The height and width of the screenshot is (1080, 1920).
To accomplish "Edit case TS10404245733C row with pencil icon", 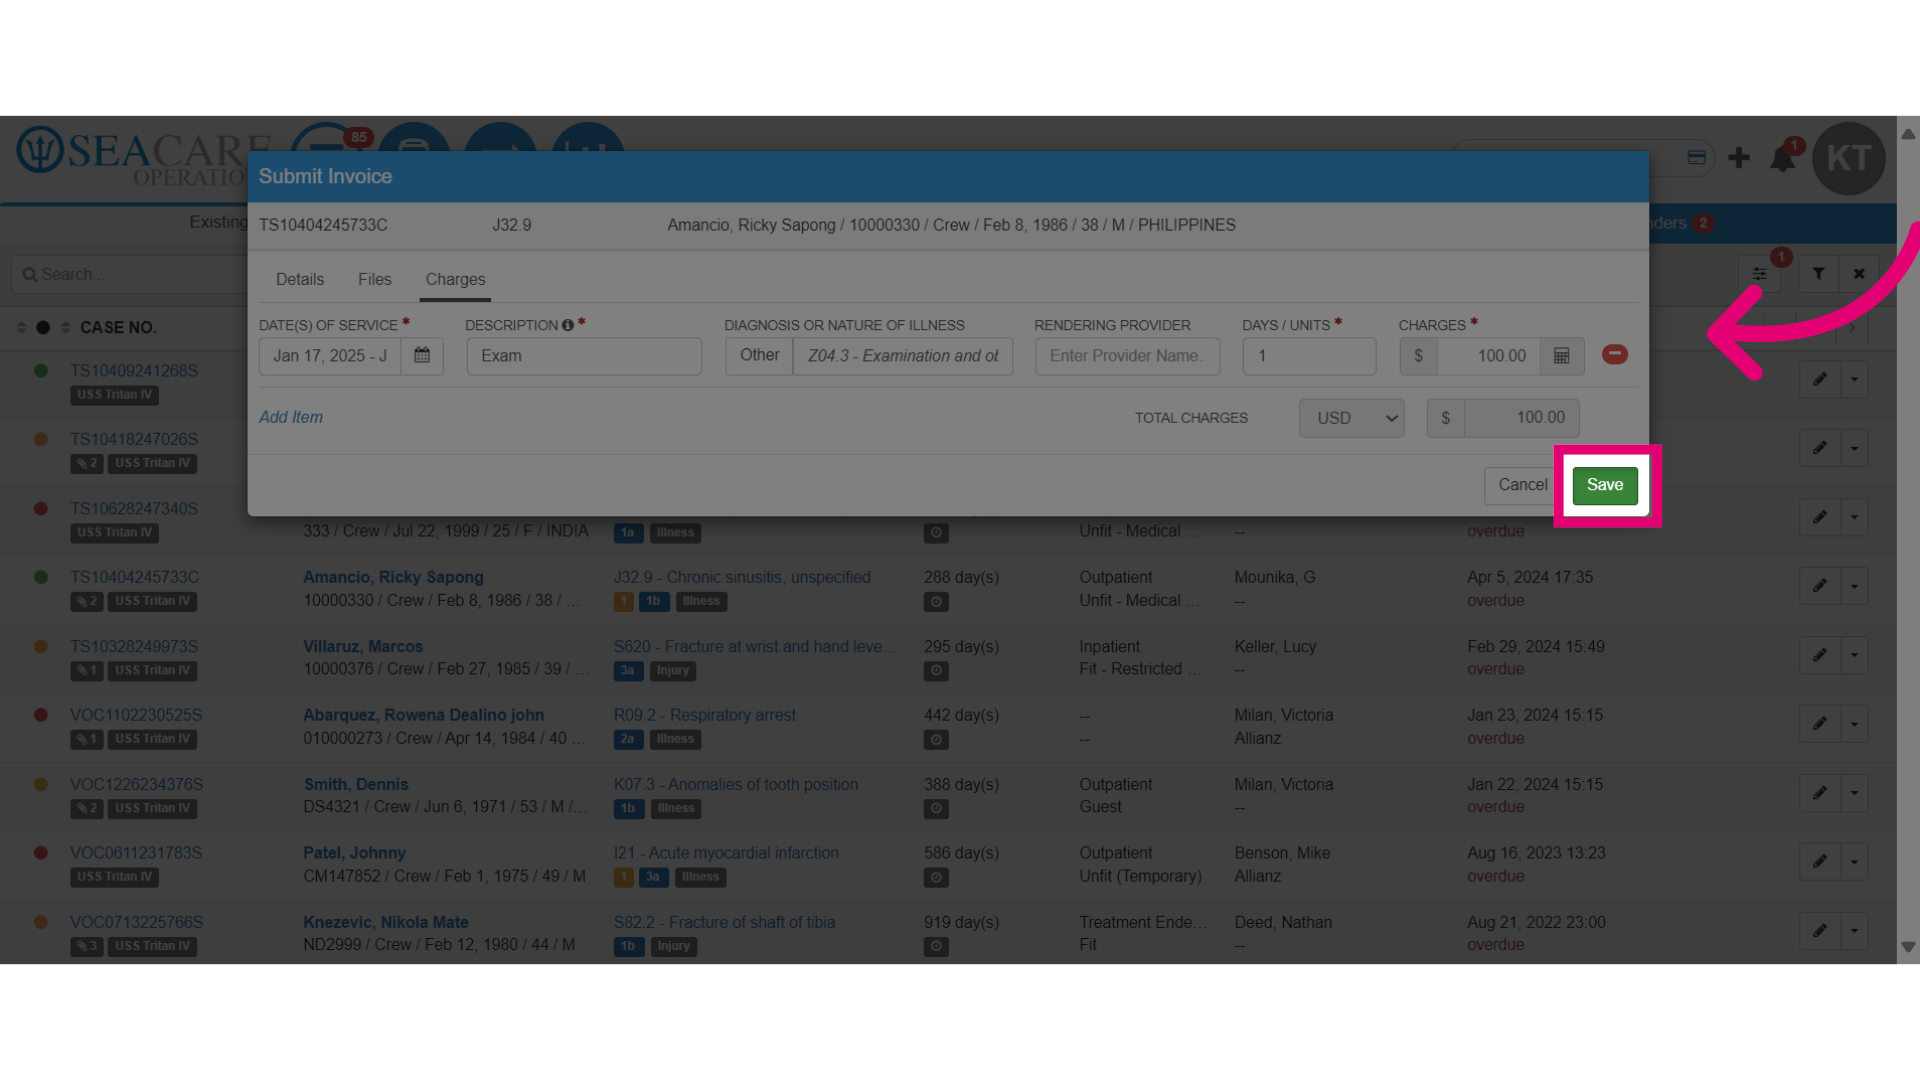I will coord(1820,586).
